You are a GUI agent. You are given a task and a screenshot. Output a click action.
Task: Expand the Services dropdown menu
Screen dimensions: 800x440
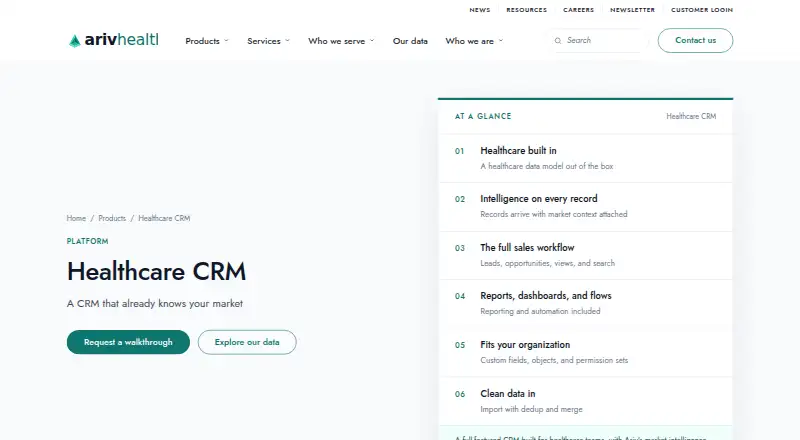268,41
